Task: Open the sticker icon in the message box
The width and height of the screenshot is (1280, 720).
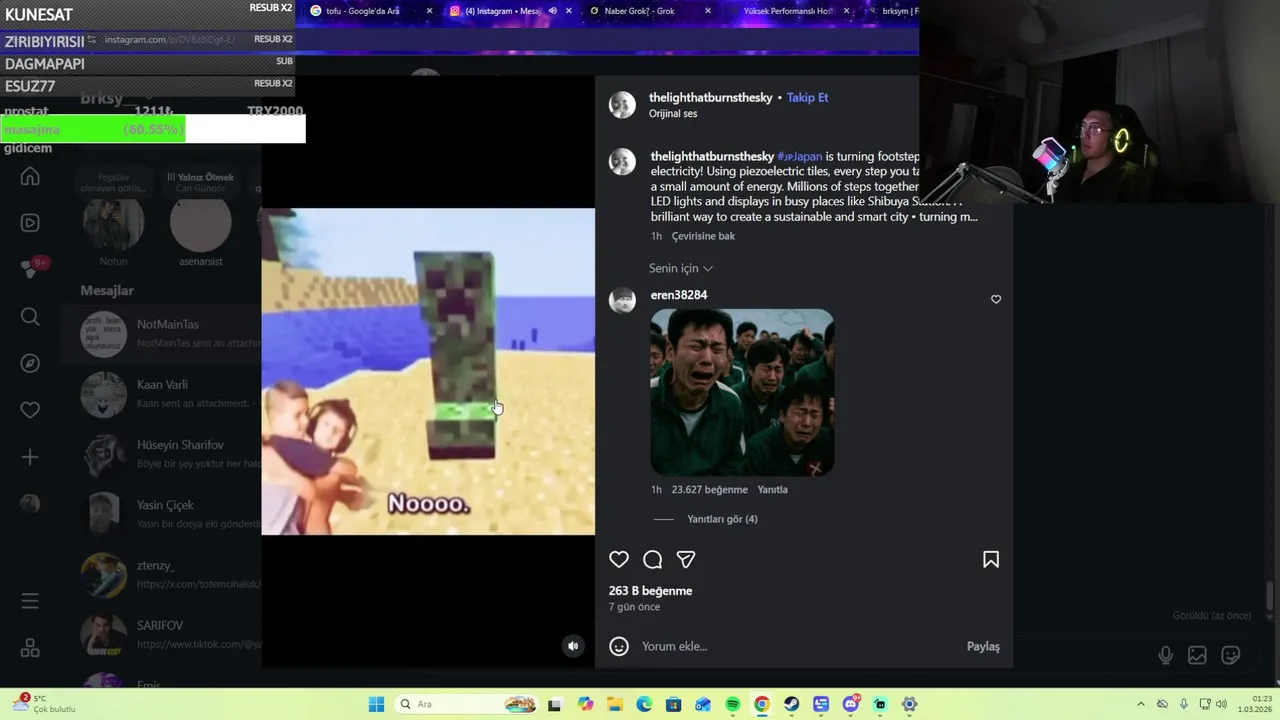Action: tap(1231, 655)
